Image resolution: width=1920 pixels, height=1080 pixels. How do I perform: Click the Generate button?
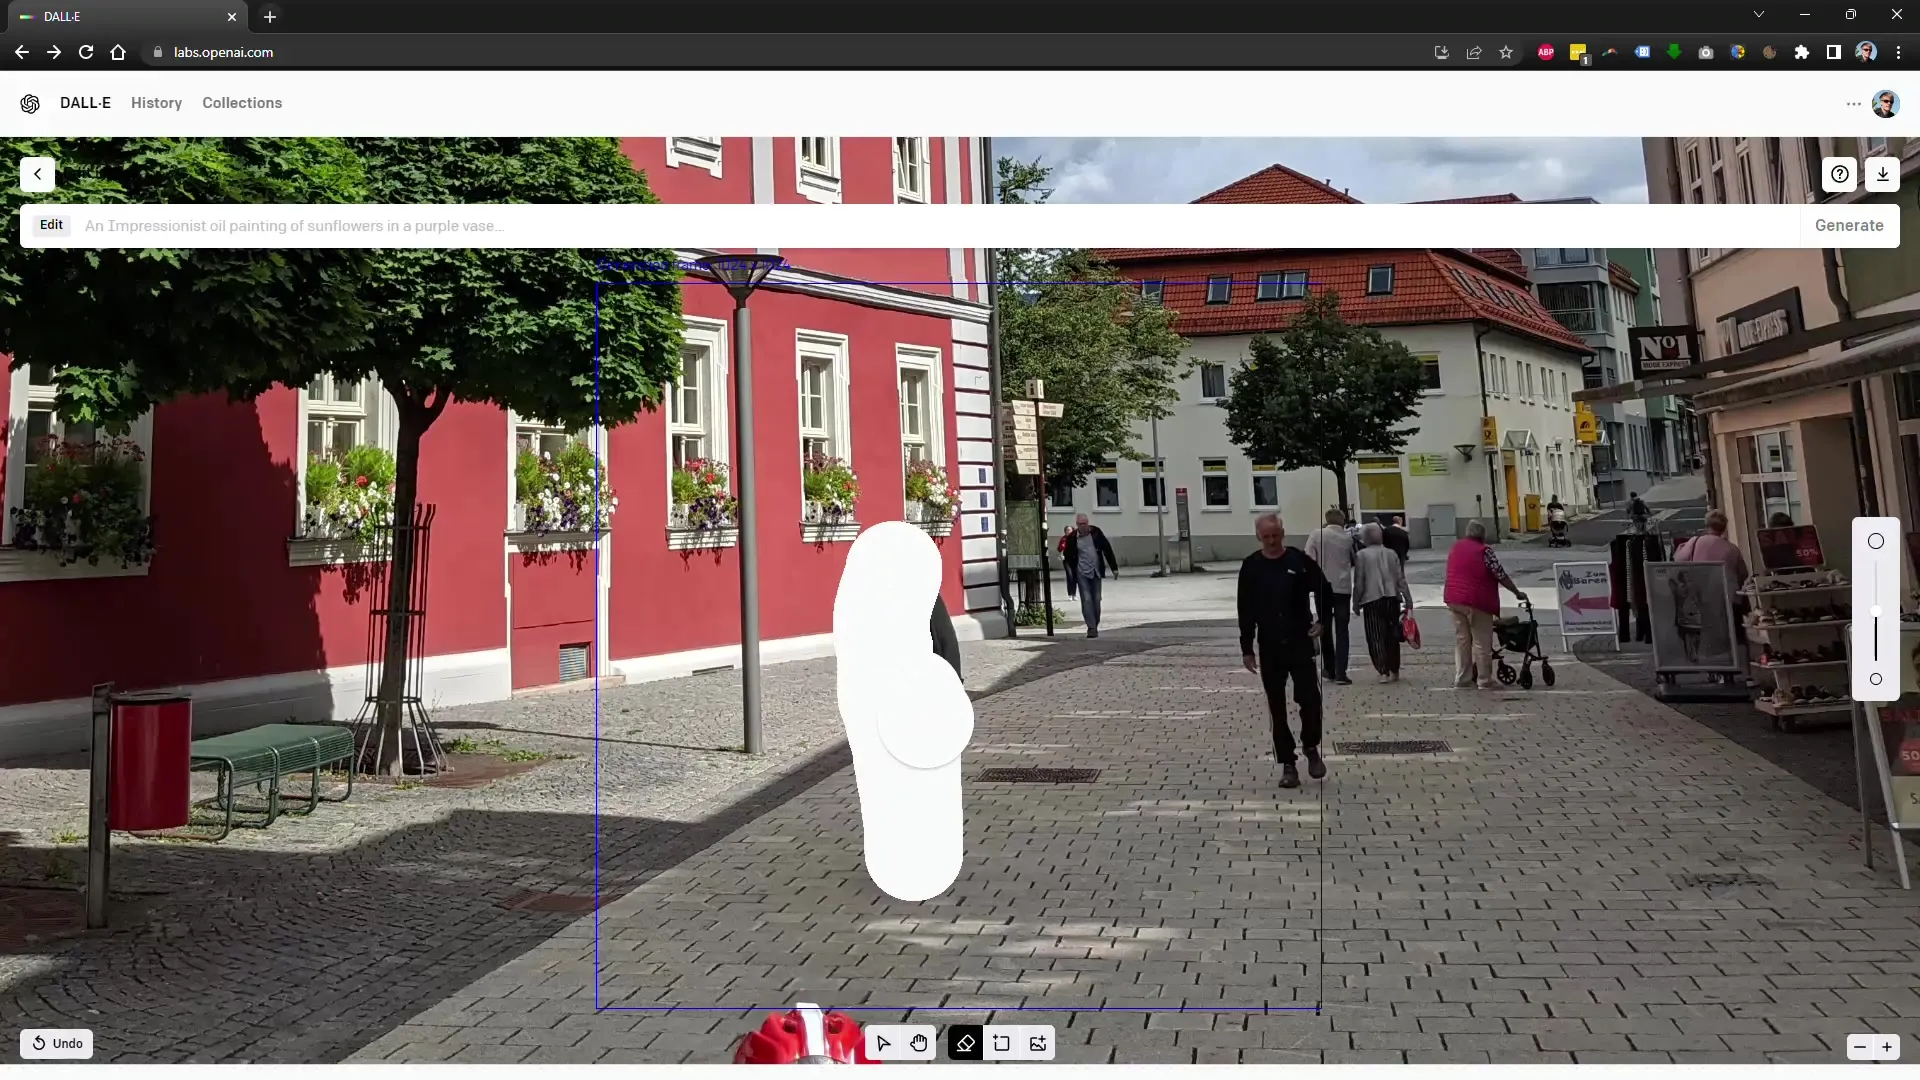(x=1849, y=226)
